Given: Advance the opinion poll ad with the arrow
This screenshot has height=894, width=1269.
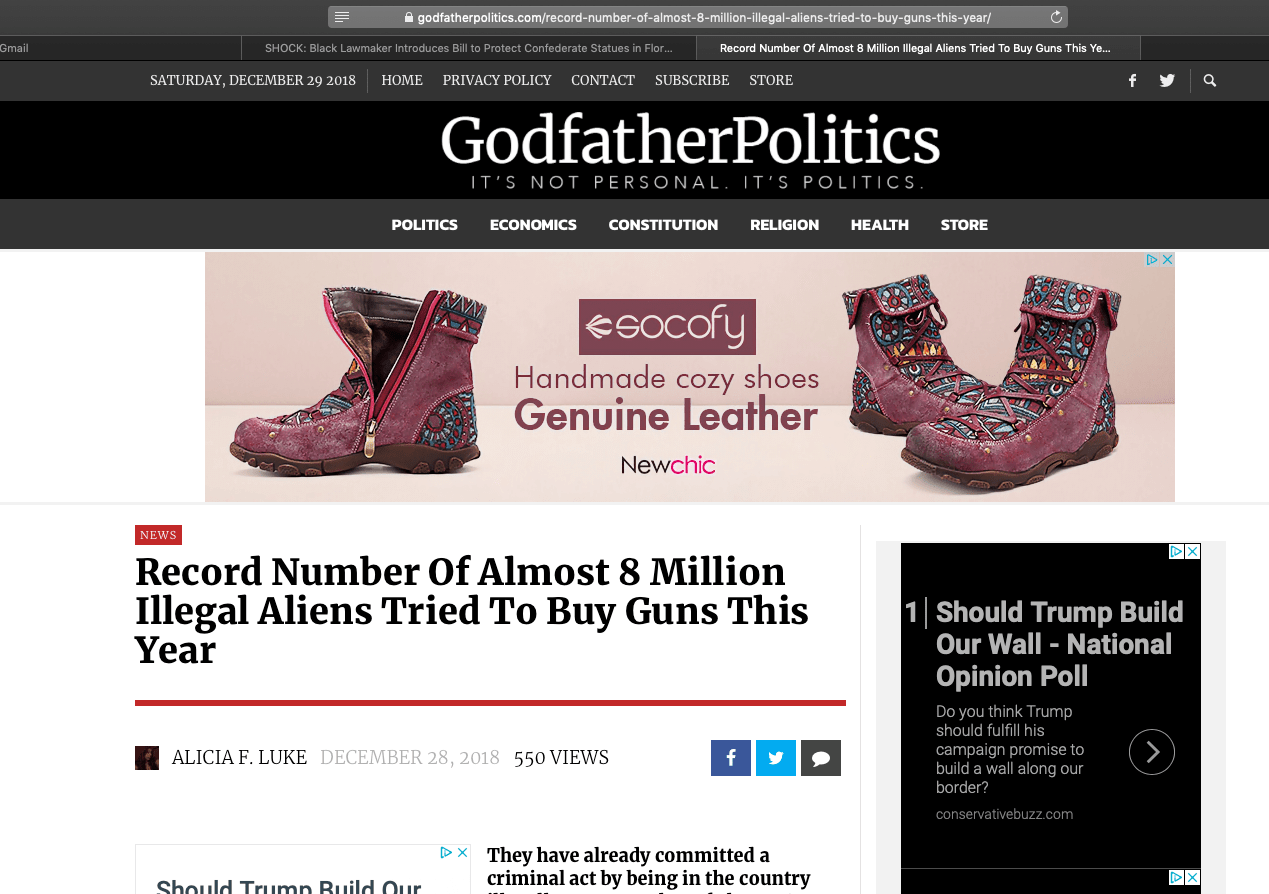Looking at the screenshot, I should point(1151,751).
